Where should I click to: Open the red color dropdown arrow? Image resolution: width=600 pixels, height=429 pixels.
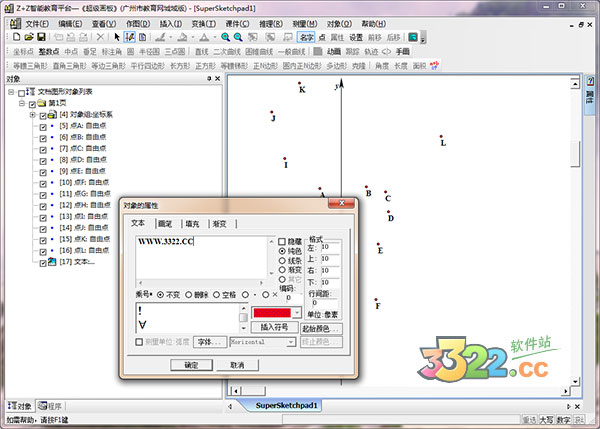point(297,313)
